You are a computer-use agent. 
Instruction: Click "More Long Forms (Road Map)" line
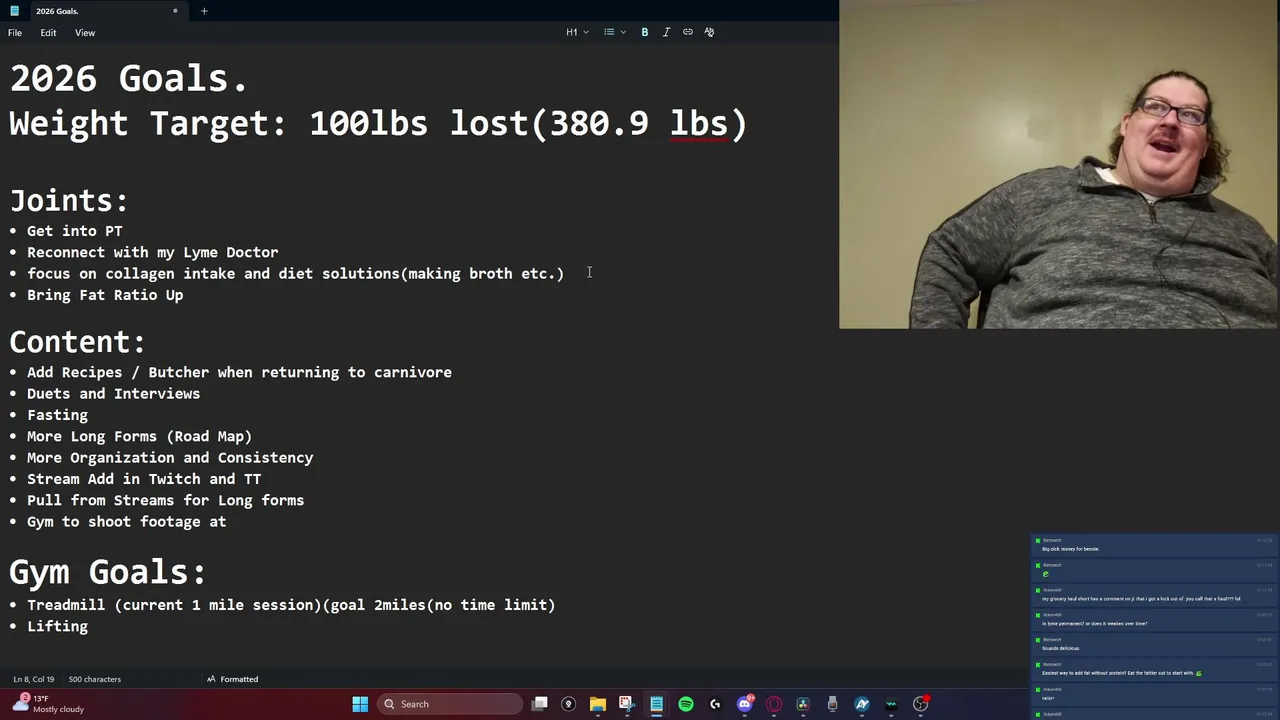pos(139,436)
